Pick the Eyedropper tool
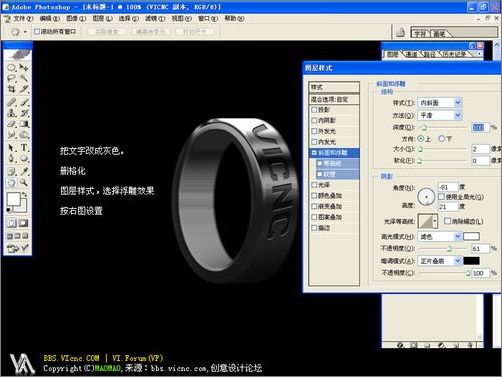This screenshot has width=502, height=377. [x=24, y=171]
